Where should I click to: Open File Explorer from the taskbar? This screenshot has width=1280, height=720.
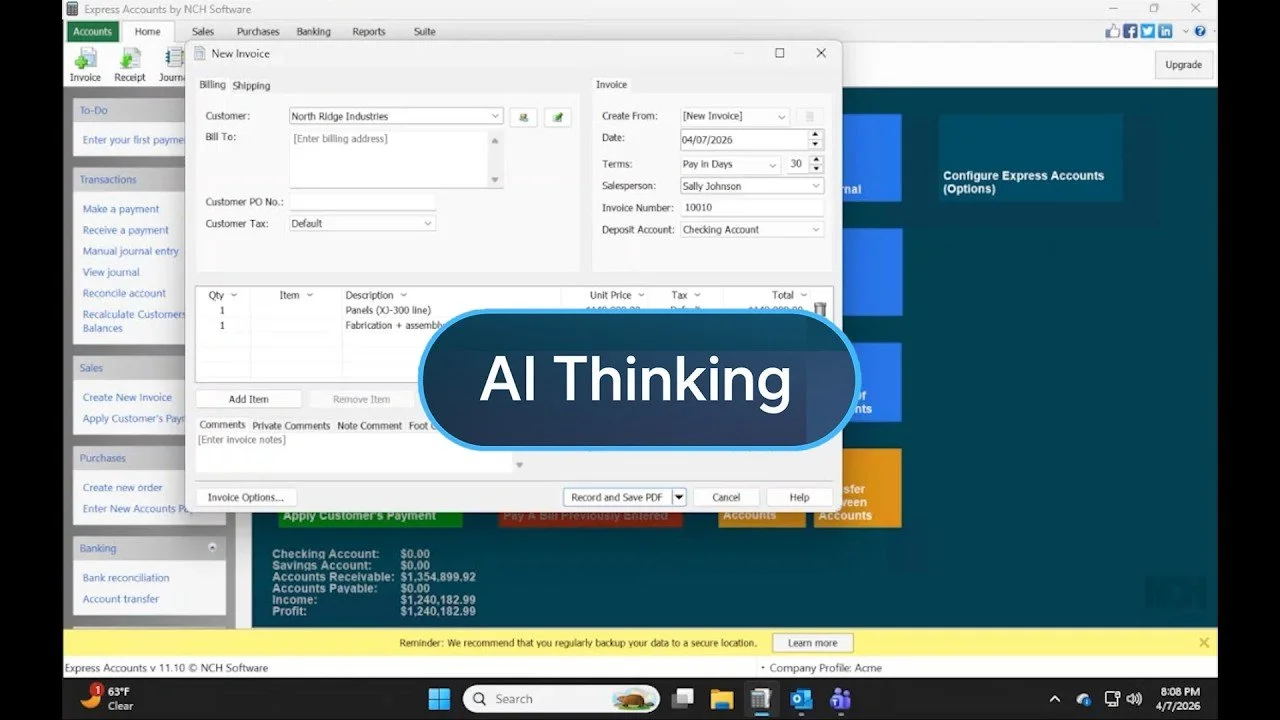722,698
